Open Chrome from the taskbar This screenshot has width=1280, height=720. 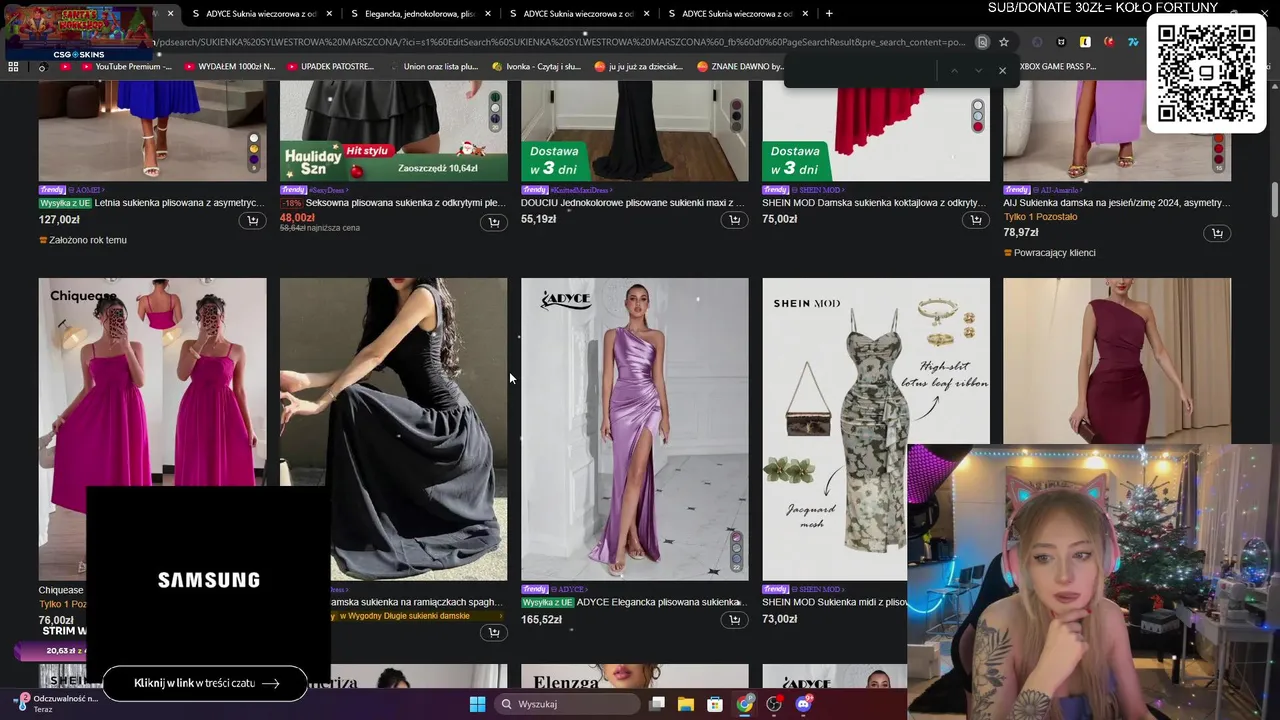[745, 704]
